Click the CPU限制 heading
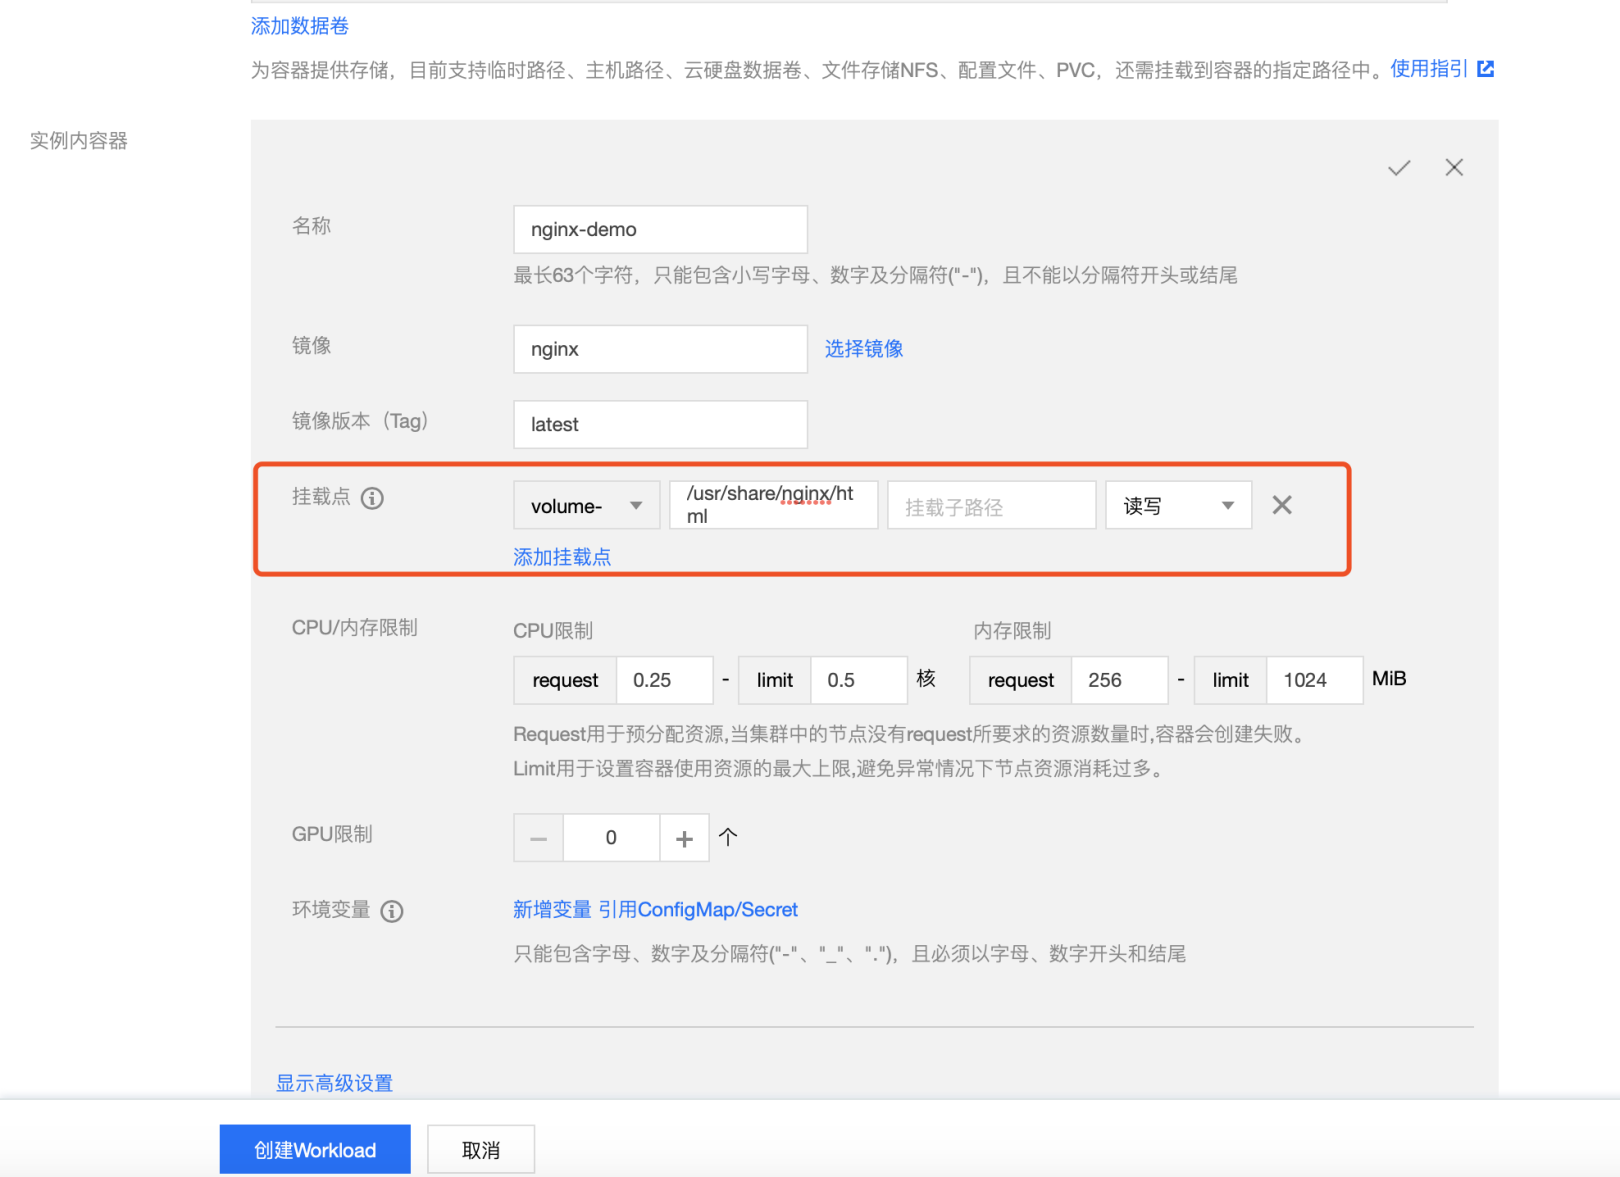 point(553,631)
